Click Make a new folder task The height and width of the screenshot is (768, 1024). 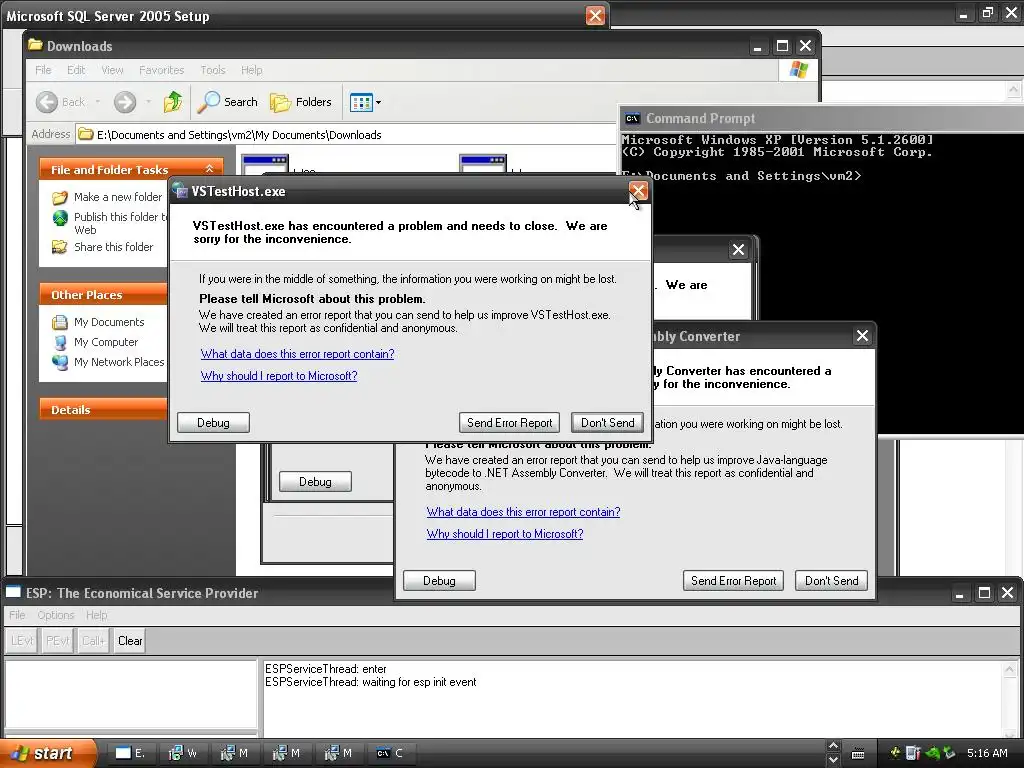(x=107, y=197)
